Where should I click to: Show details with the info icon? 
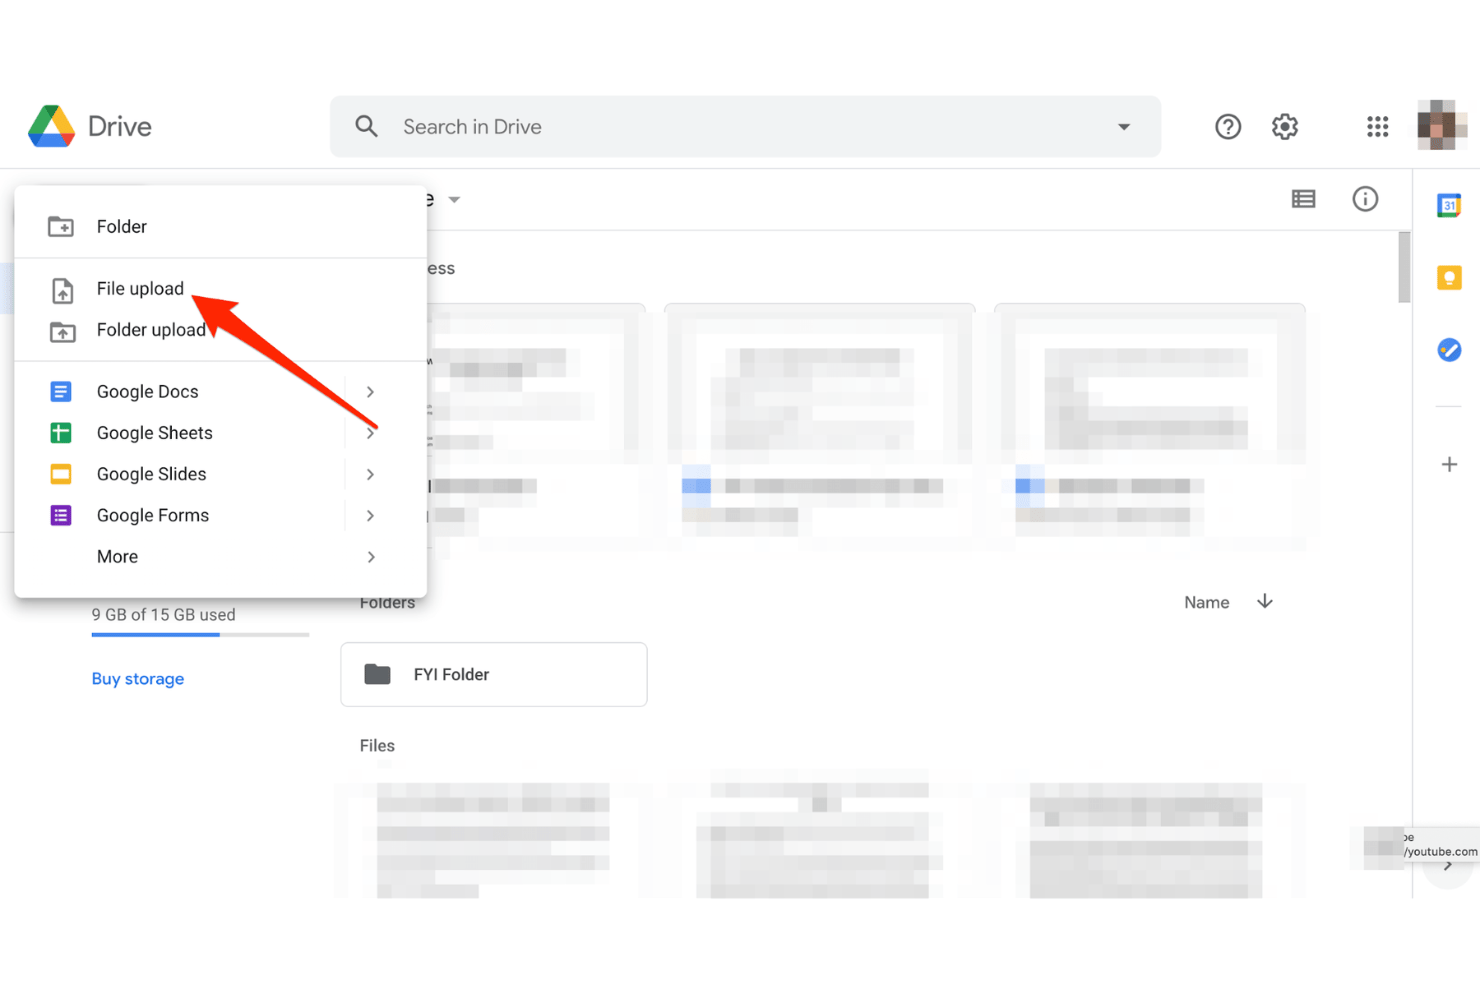point(1365,199)
